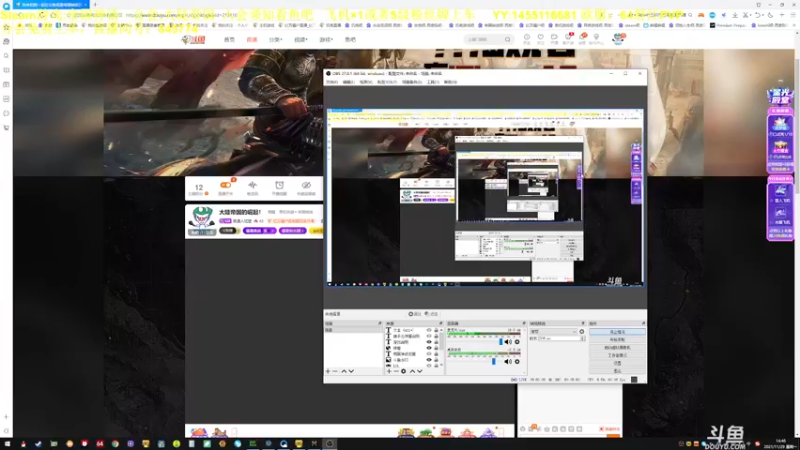The width and height of the screenshot is (800, 450).
Task: Adjust the first mixer channel volume slider
Action: coord(501,342)
